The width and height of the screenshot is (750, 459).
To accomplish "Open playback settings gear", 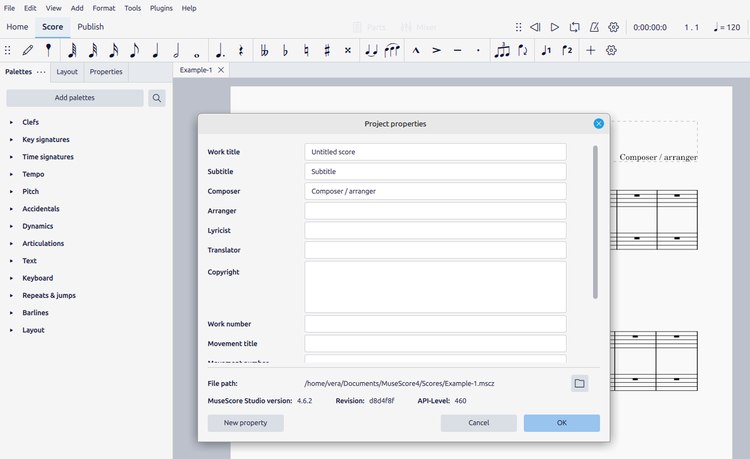I will tap(614, 27).
